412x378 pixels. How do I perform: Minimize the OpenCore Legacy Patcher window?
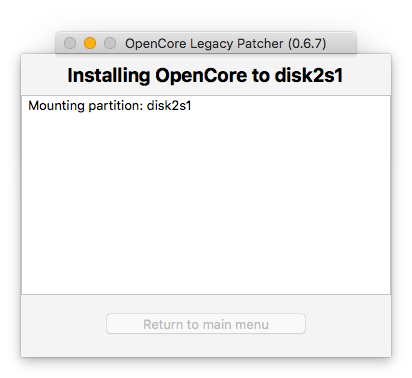point(90,43)
